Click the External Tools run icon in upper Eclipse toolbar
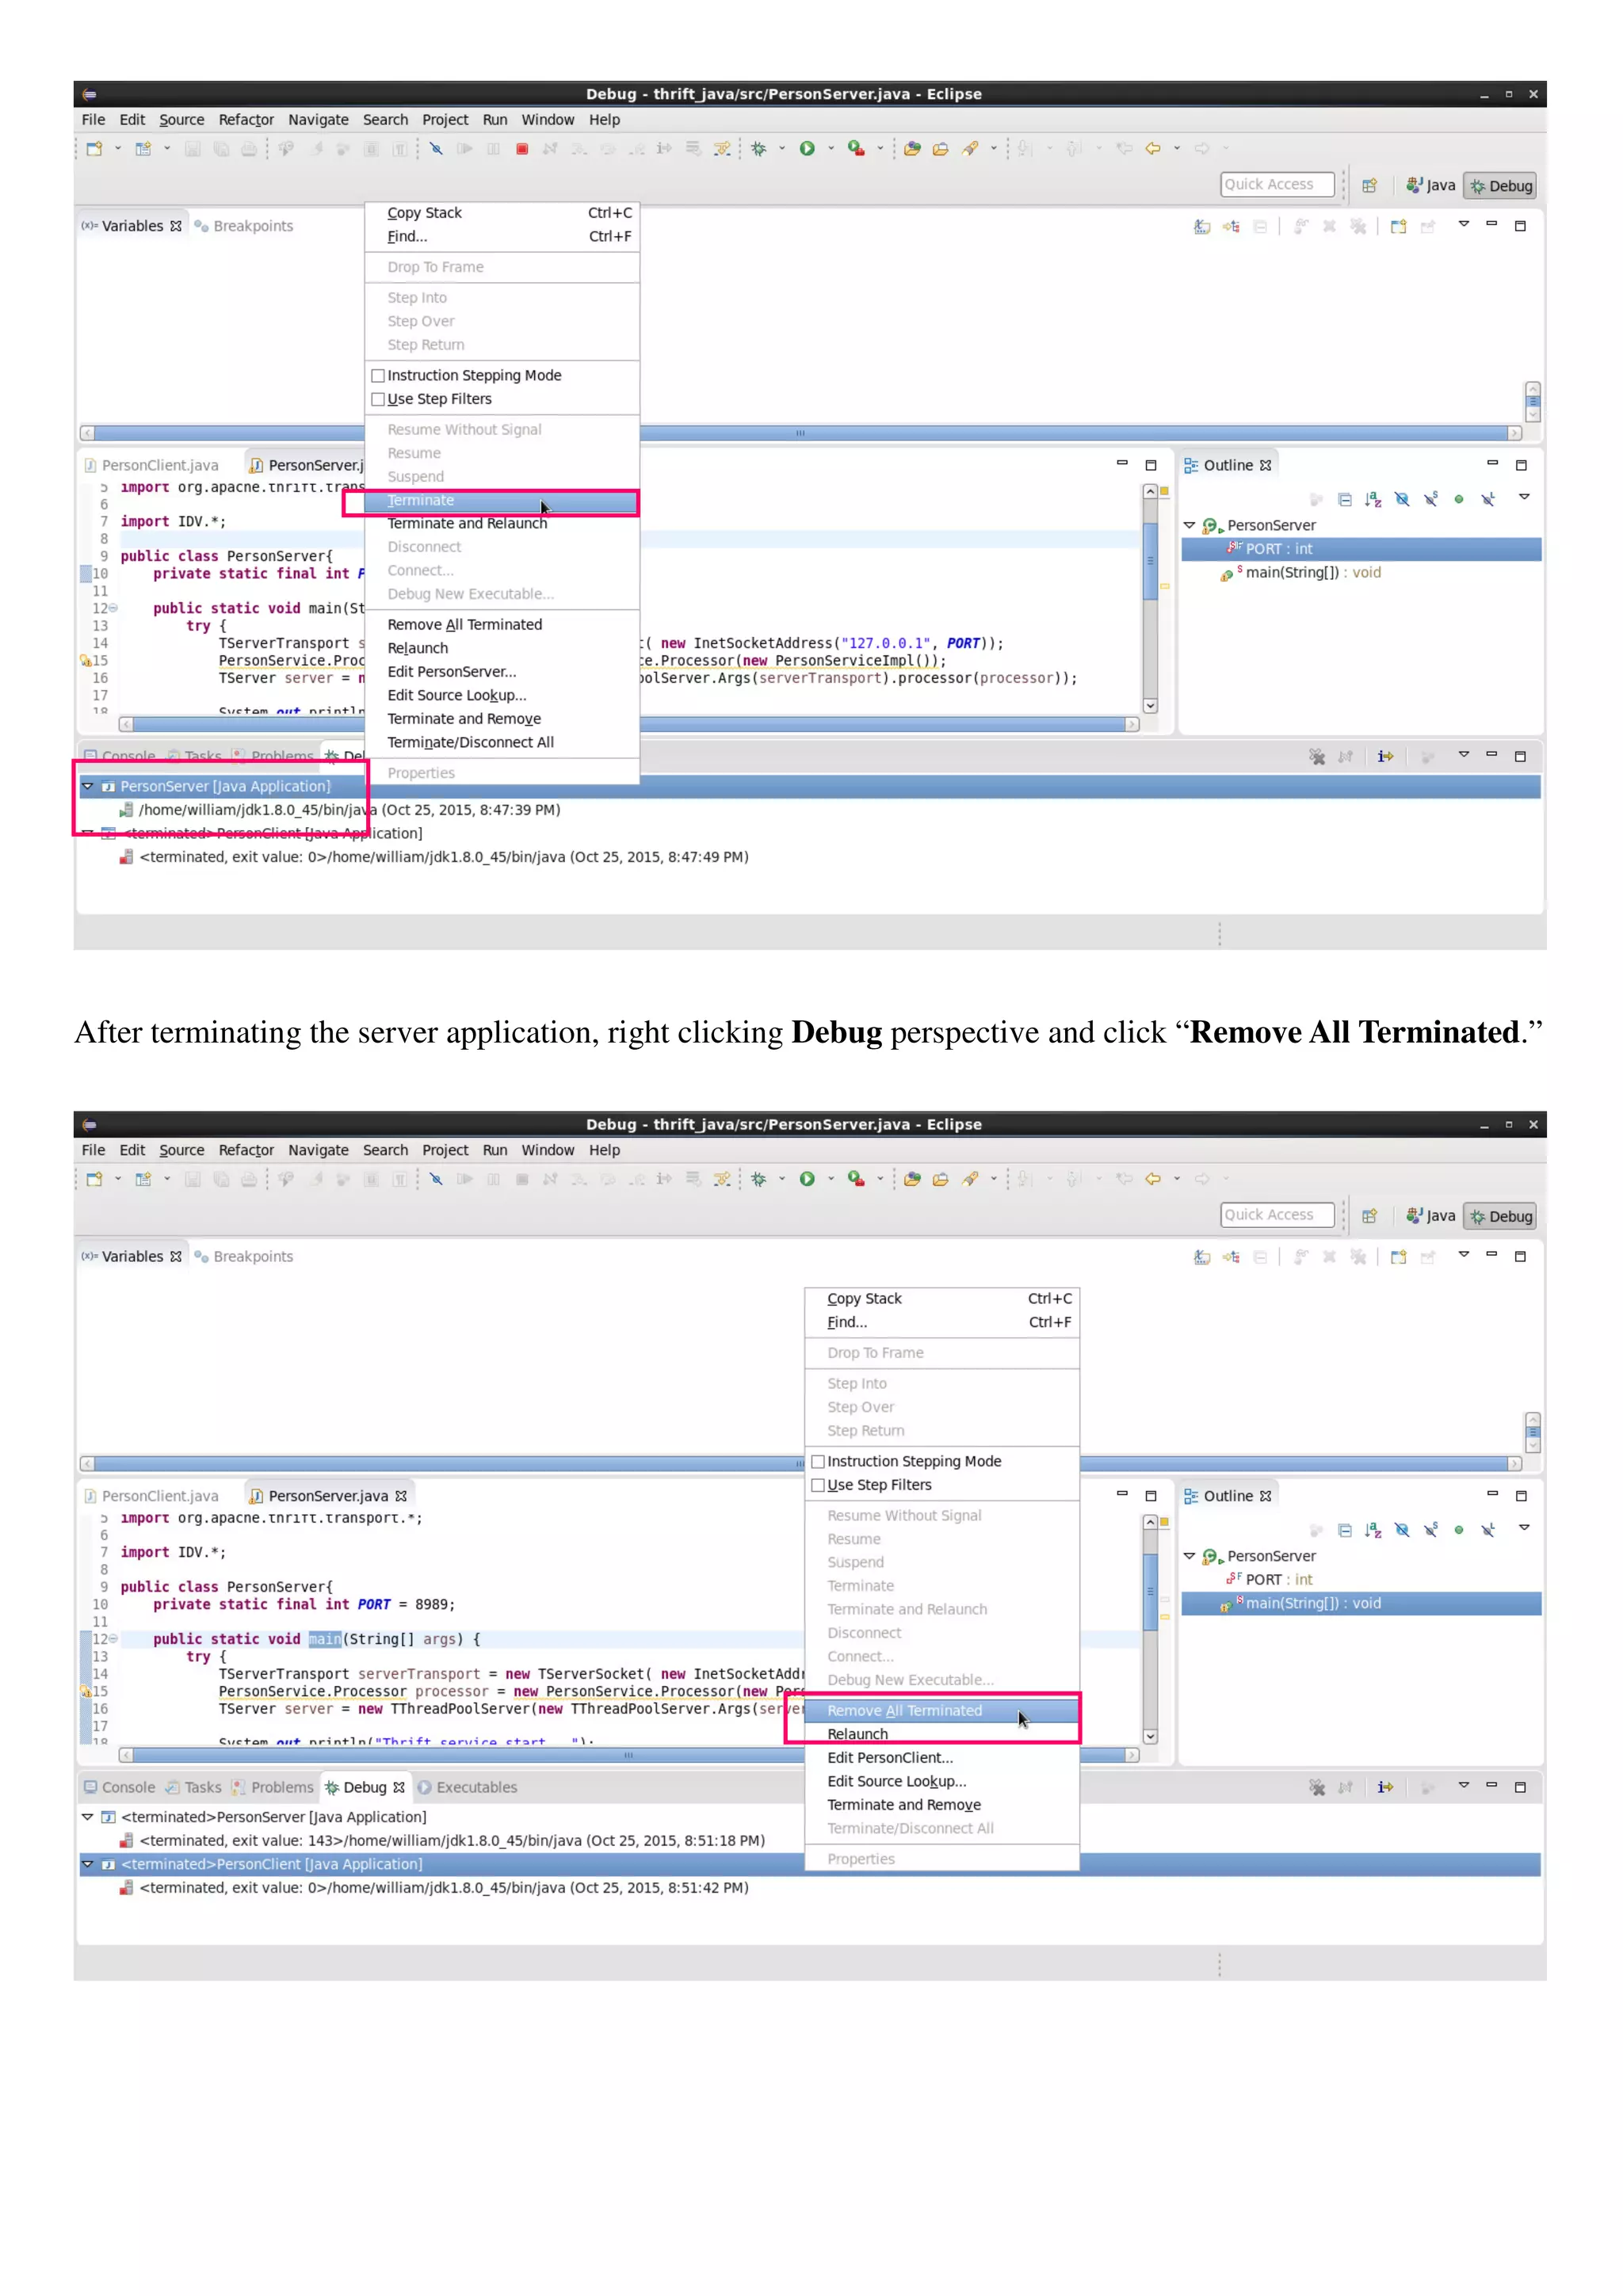Image resolution: width=1623 pixels, height=2296 pixels. tap(856, 148)
